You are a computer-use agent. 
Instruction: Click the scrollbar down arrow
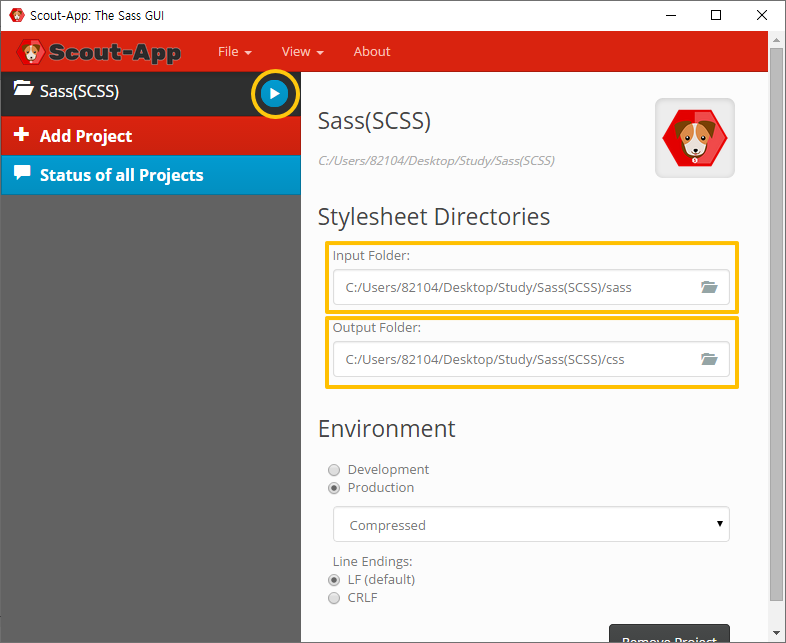(776, 633)
